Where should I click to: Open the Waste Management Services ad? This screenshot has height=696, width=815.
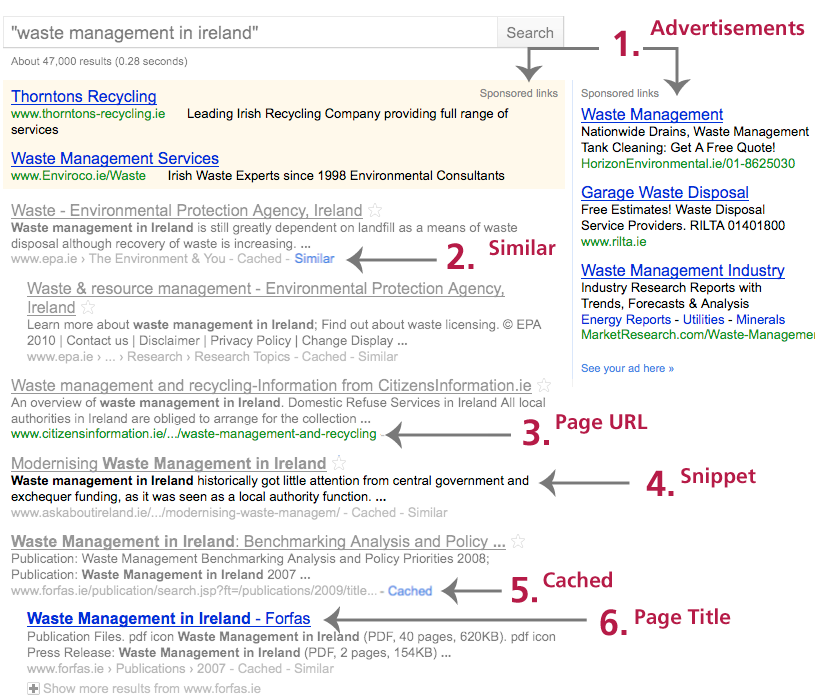(115, 158)
